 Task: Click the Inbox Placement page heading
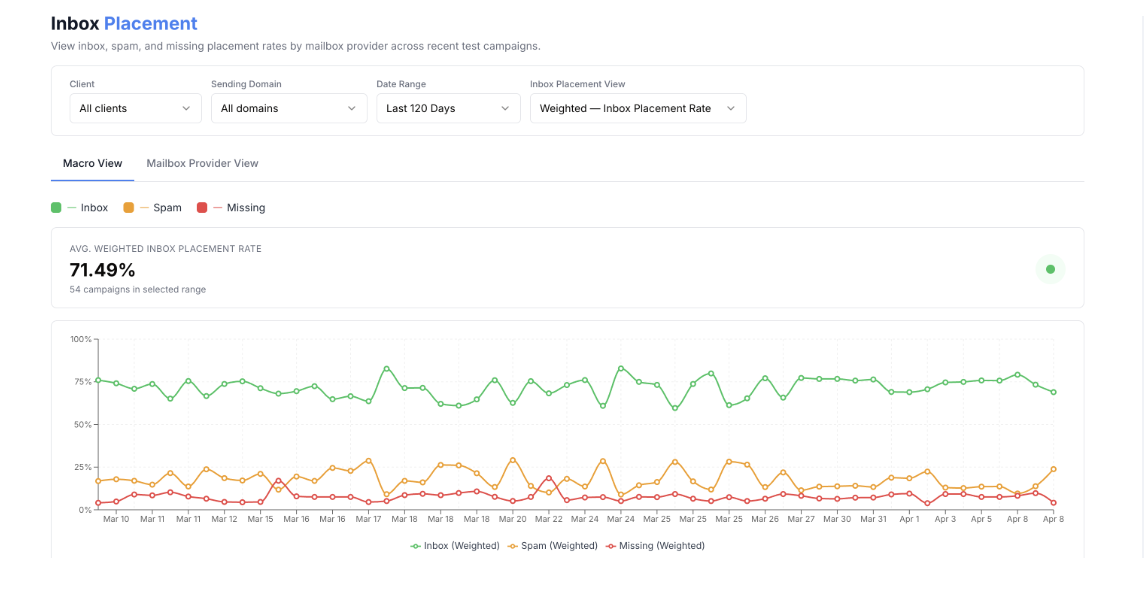click(124, 23)
